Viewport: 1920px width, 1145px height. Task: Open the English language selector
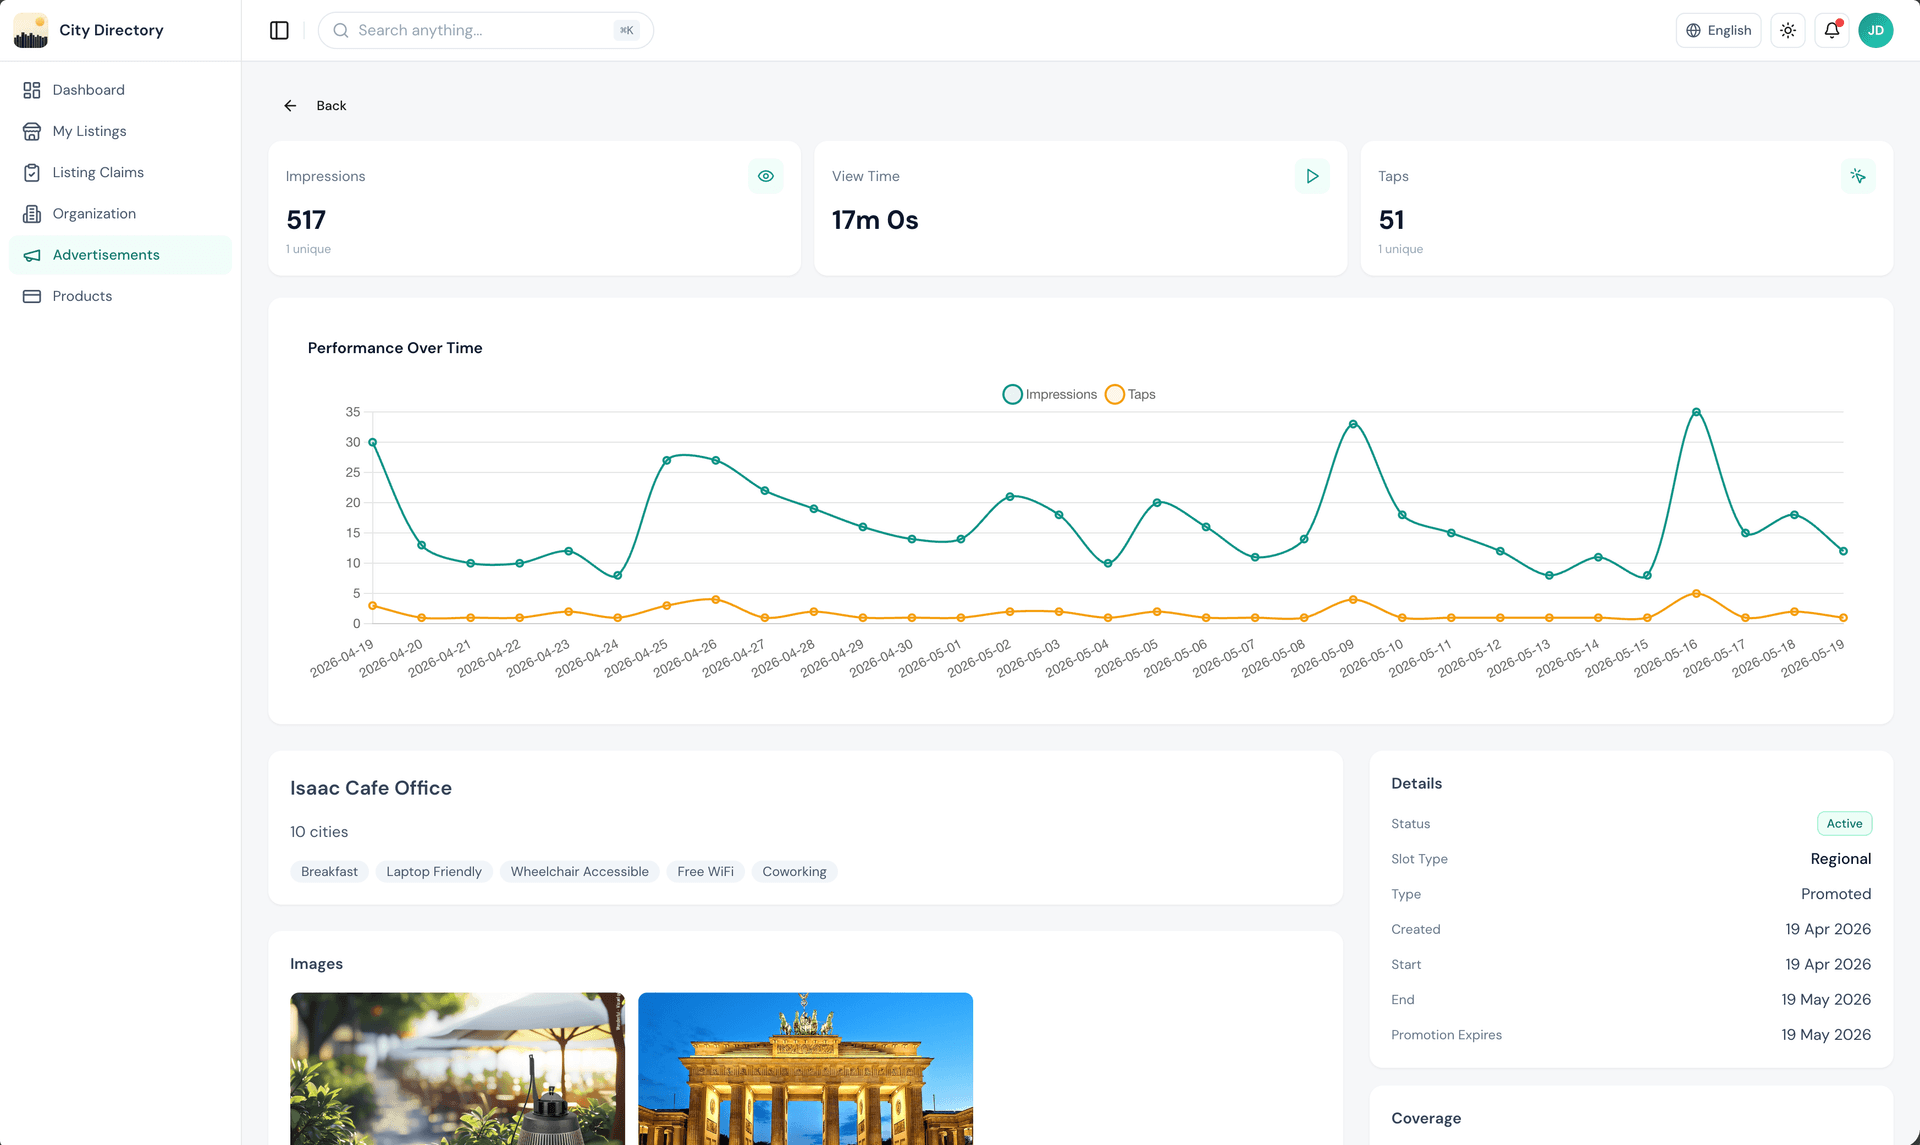point(1718,30)
